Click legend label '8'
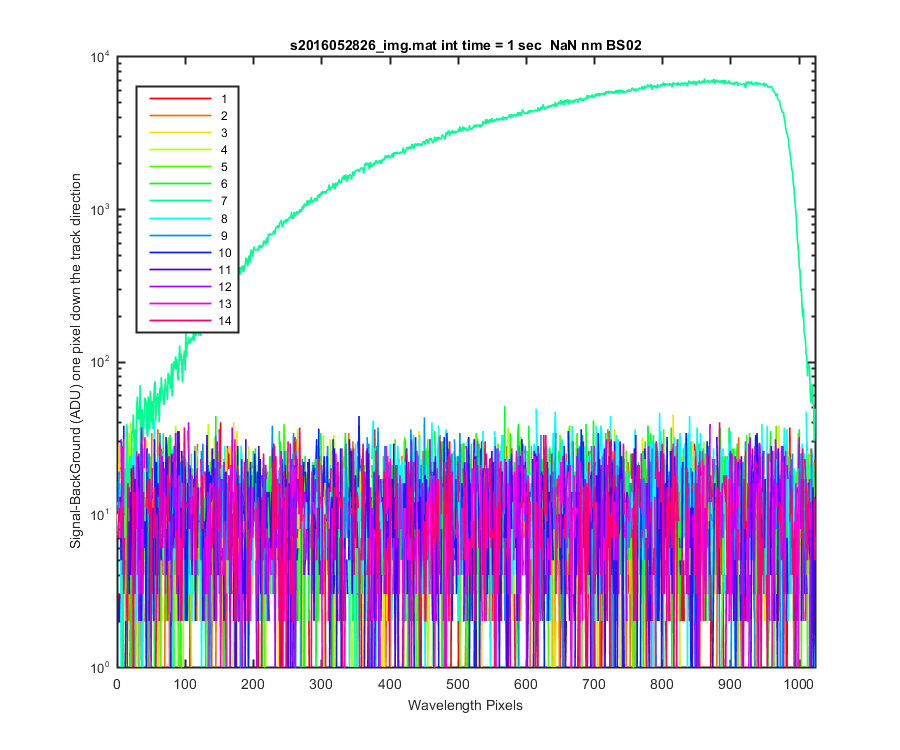 (224, 219)
